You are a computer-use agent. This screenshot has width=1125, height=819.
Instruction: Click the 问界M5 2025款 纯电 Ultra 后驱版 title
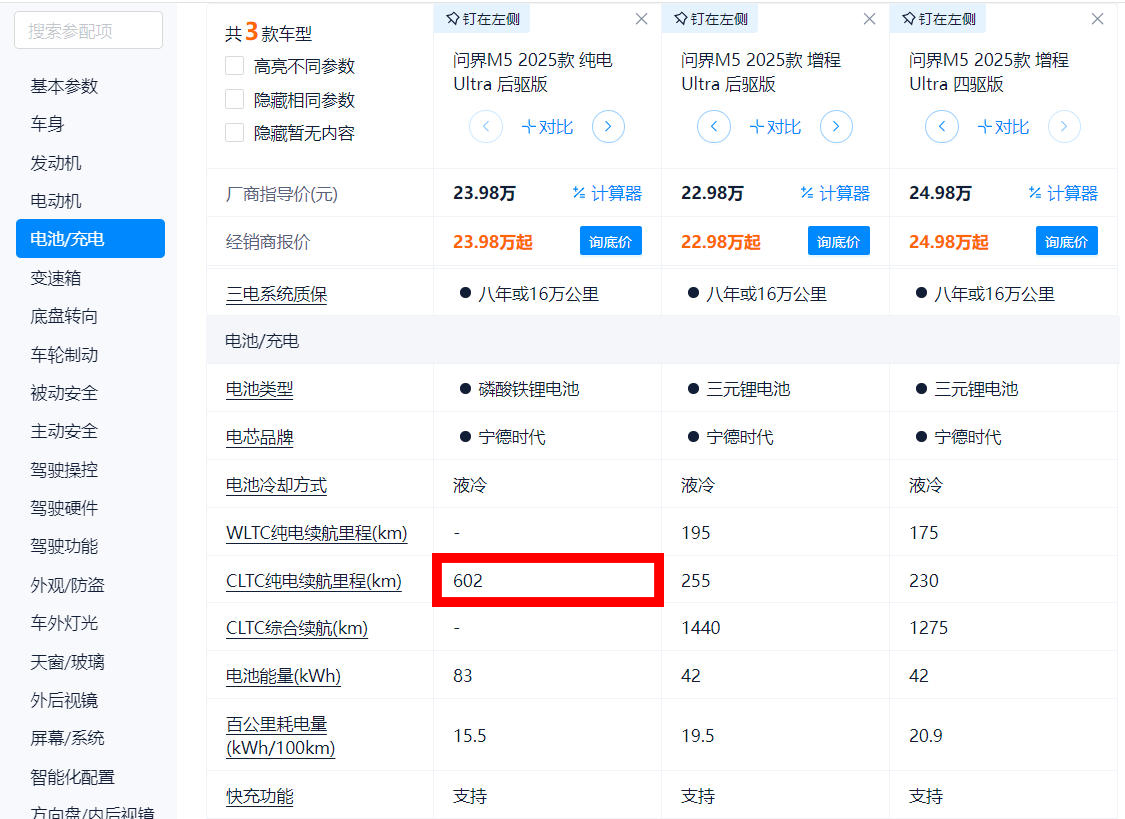click(x=532, y=72)
